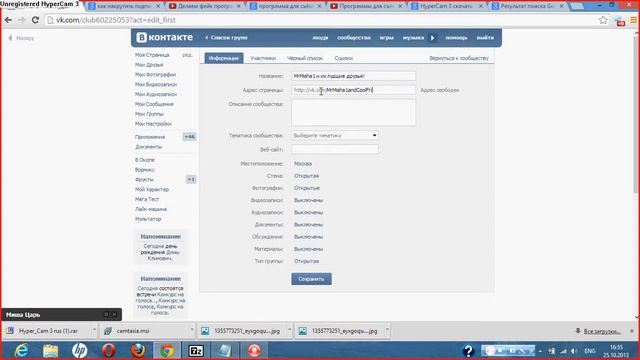
Task: Click the question mark help icon in tray
Action: pos(468,351)
